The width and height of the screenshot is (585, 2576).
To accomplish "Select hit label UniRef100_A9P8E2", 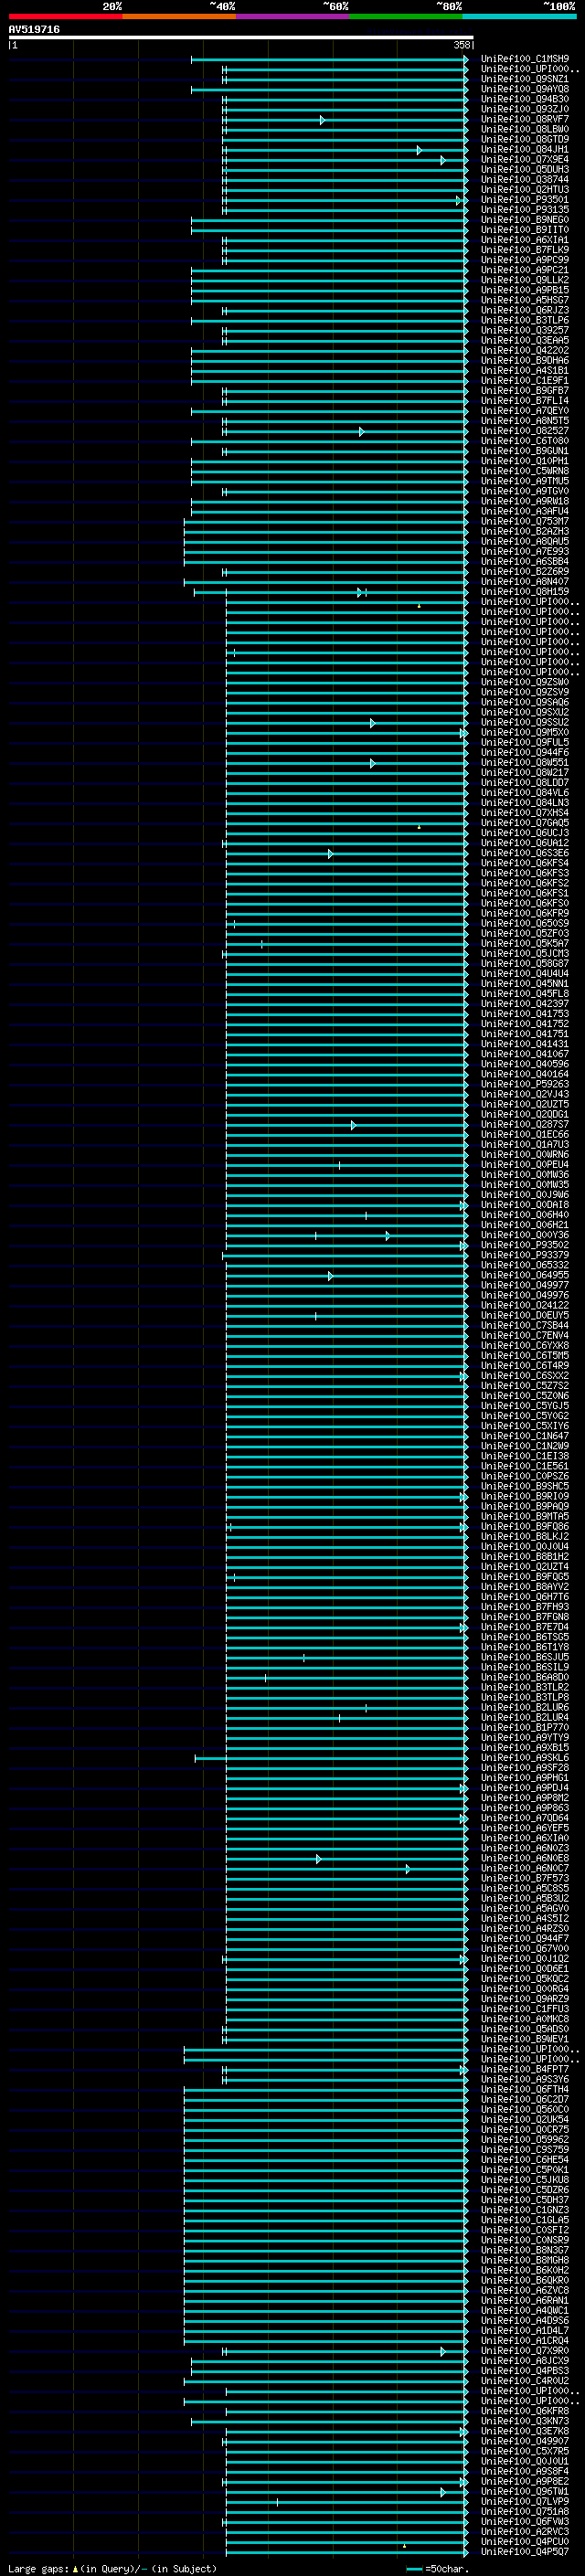I will [x=524, y=2480].
